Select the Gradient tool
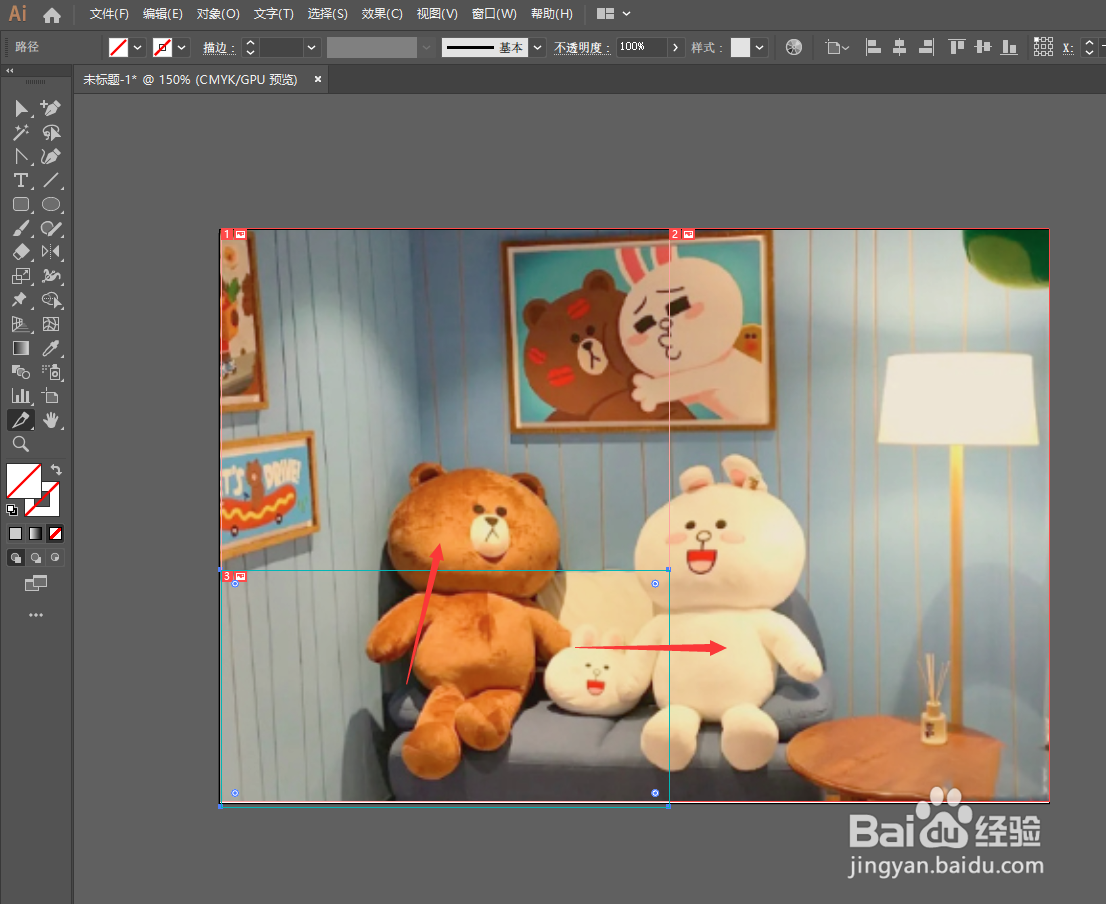 coord(21,348)
